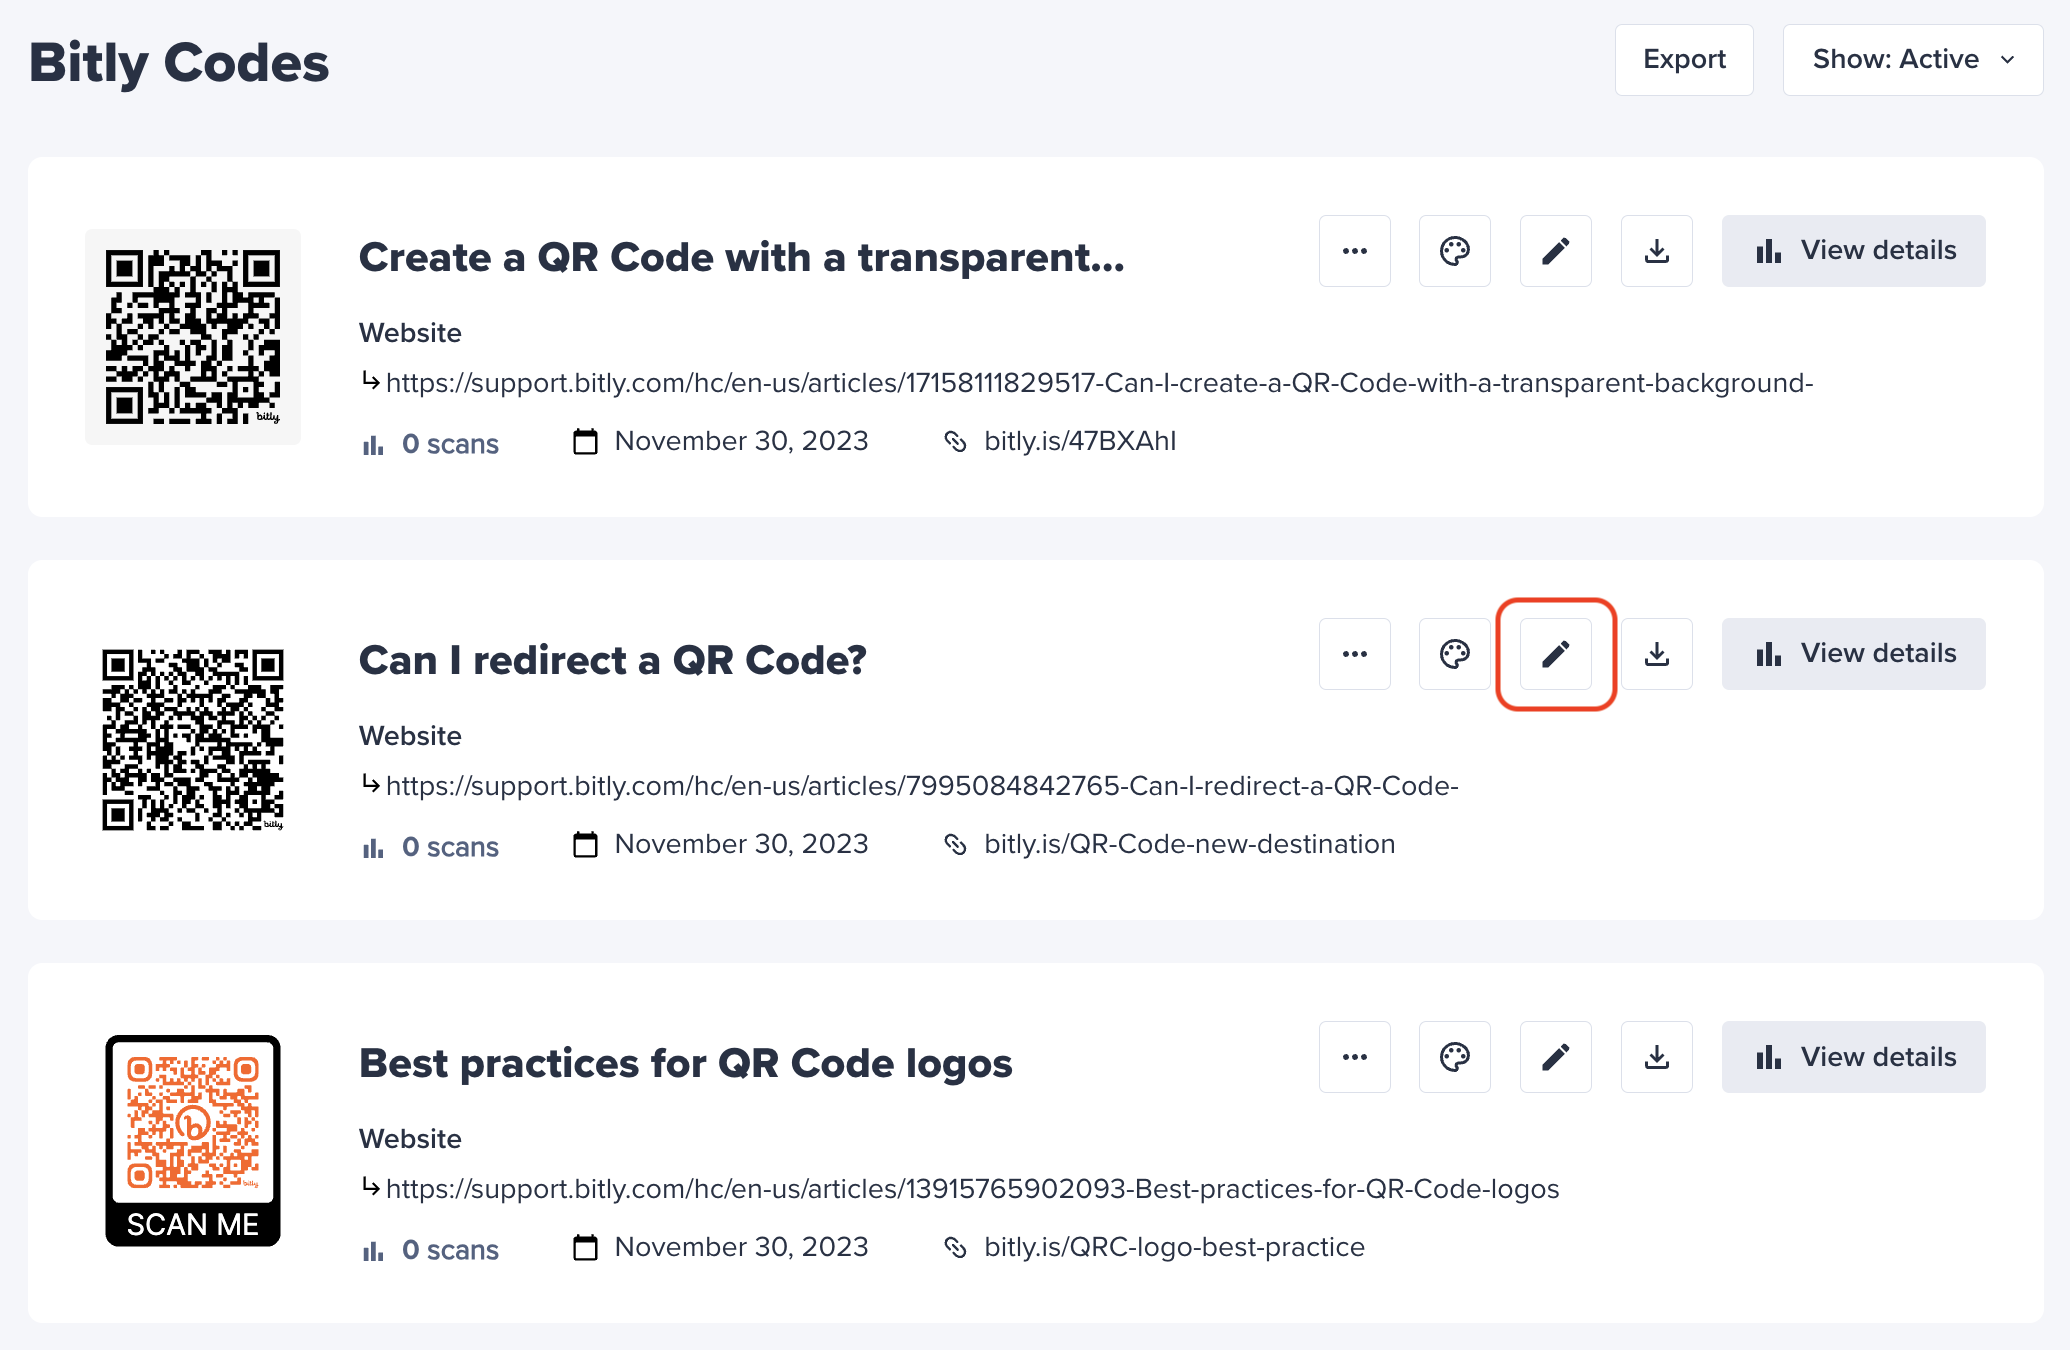Customize design of 'Best practices' QR code

tap(1455, 1057)
